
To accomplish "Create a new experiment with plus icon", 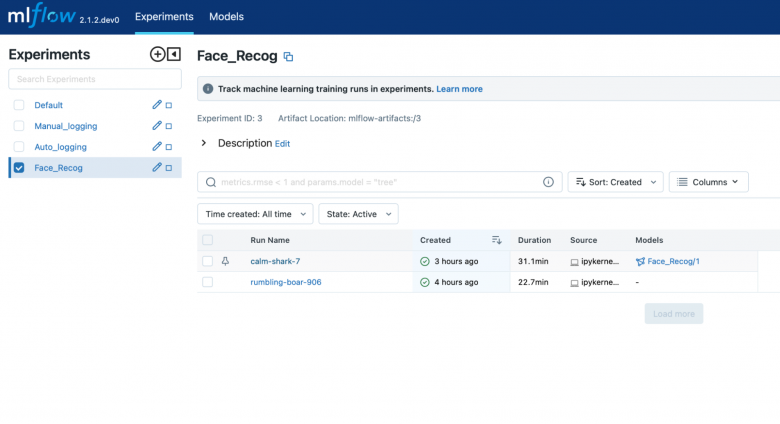I will (x=158, y=54).
